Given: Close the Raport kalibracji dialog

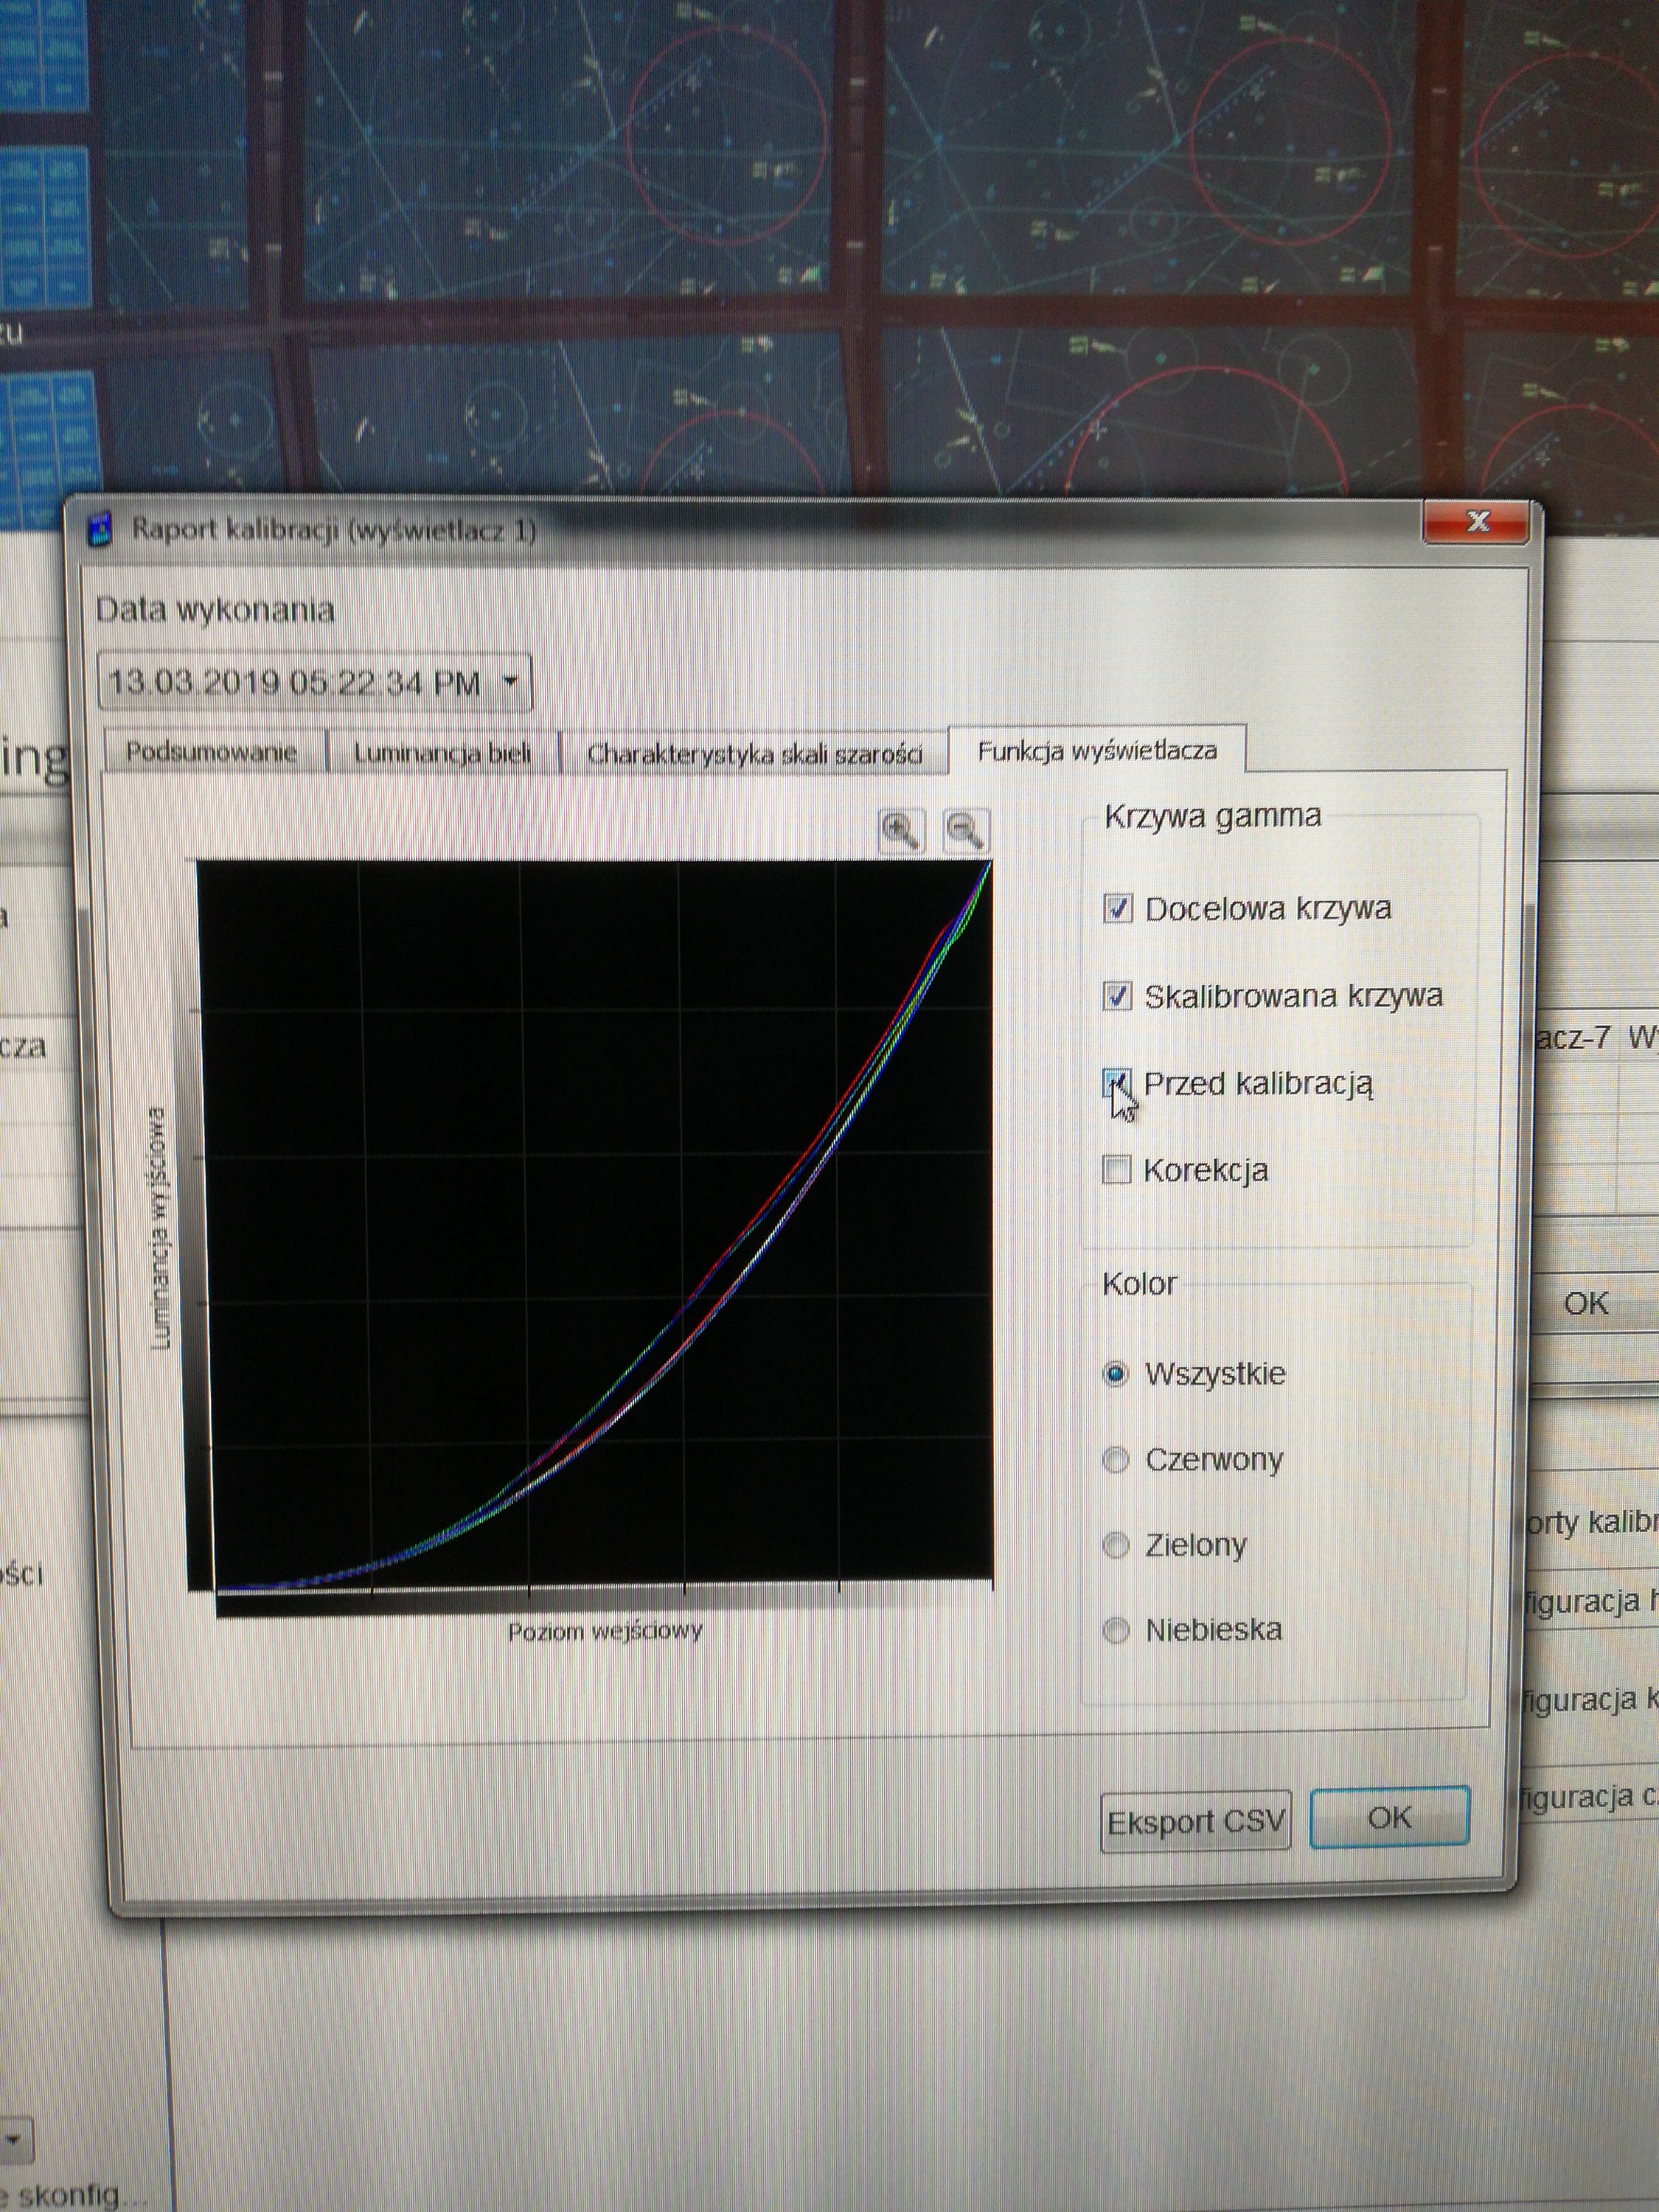Looking at the screenshot, I should point(1477,520).
